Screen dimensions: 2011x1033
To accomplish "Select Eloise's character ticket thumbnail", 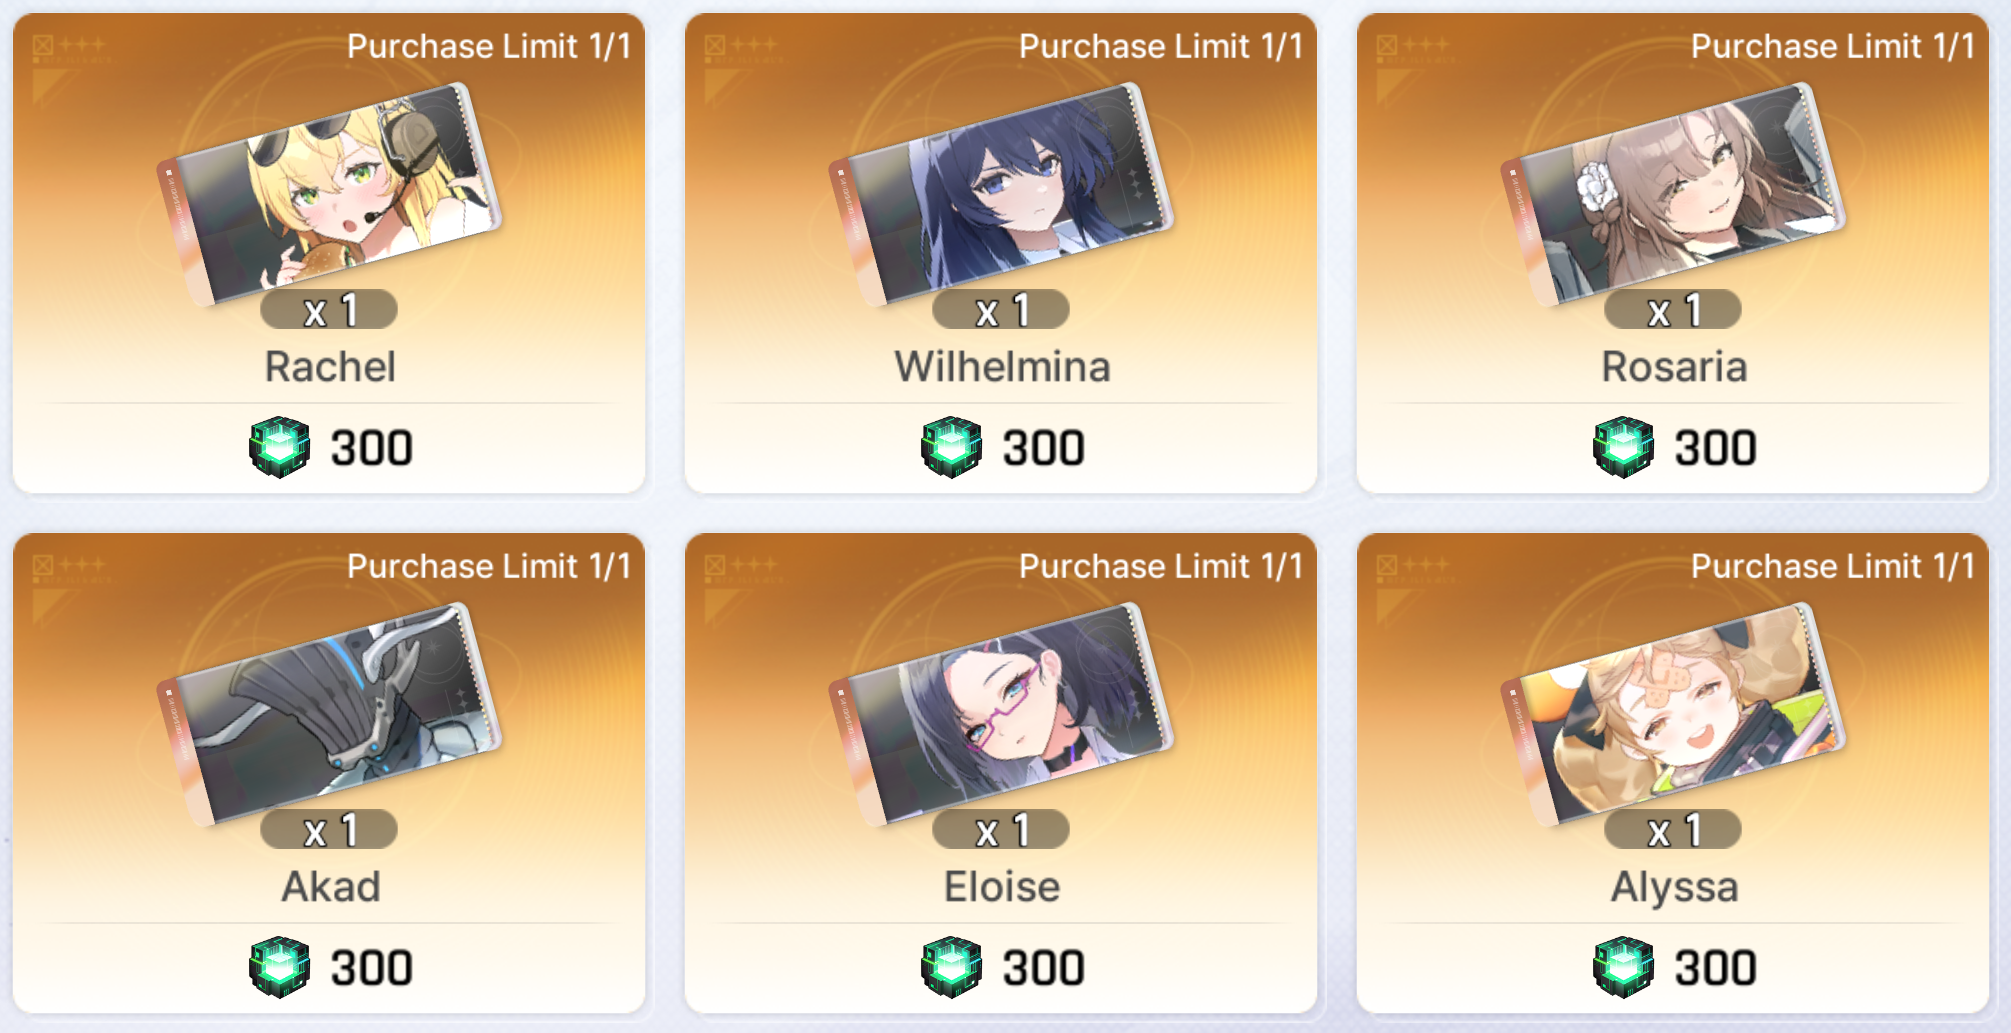I will tap(1001, 715).
